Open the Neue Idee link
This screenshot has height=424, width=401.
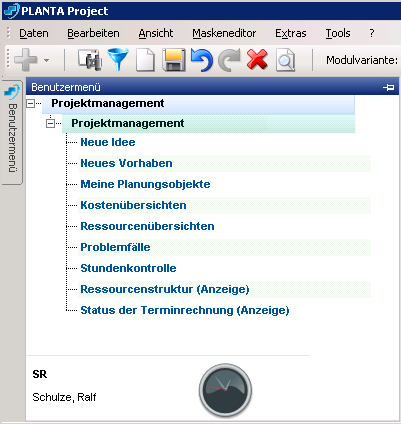[108, 142]
